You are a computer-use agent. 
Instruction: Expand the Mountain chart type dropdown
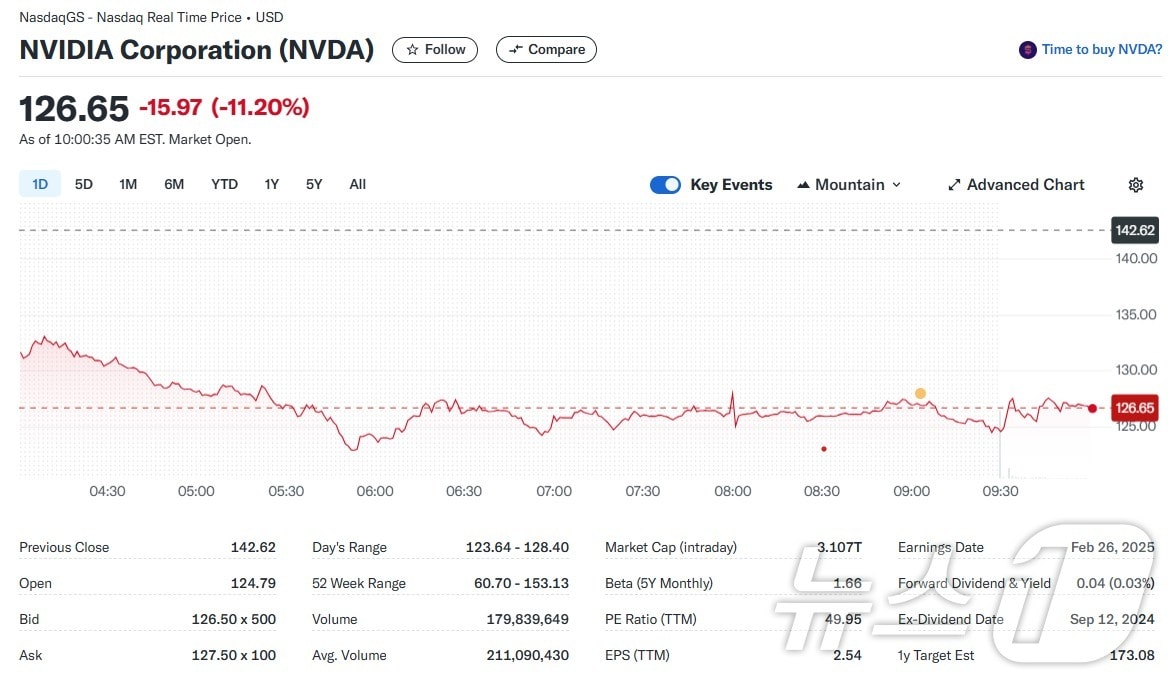pos(849,185)
